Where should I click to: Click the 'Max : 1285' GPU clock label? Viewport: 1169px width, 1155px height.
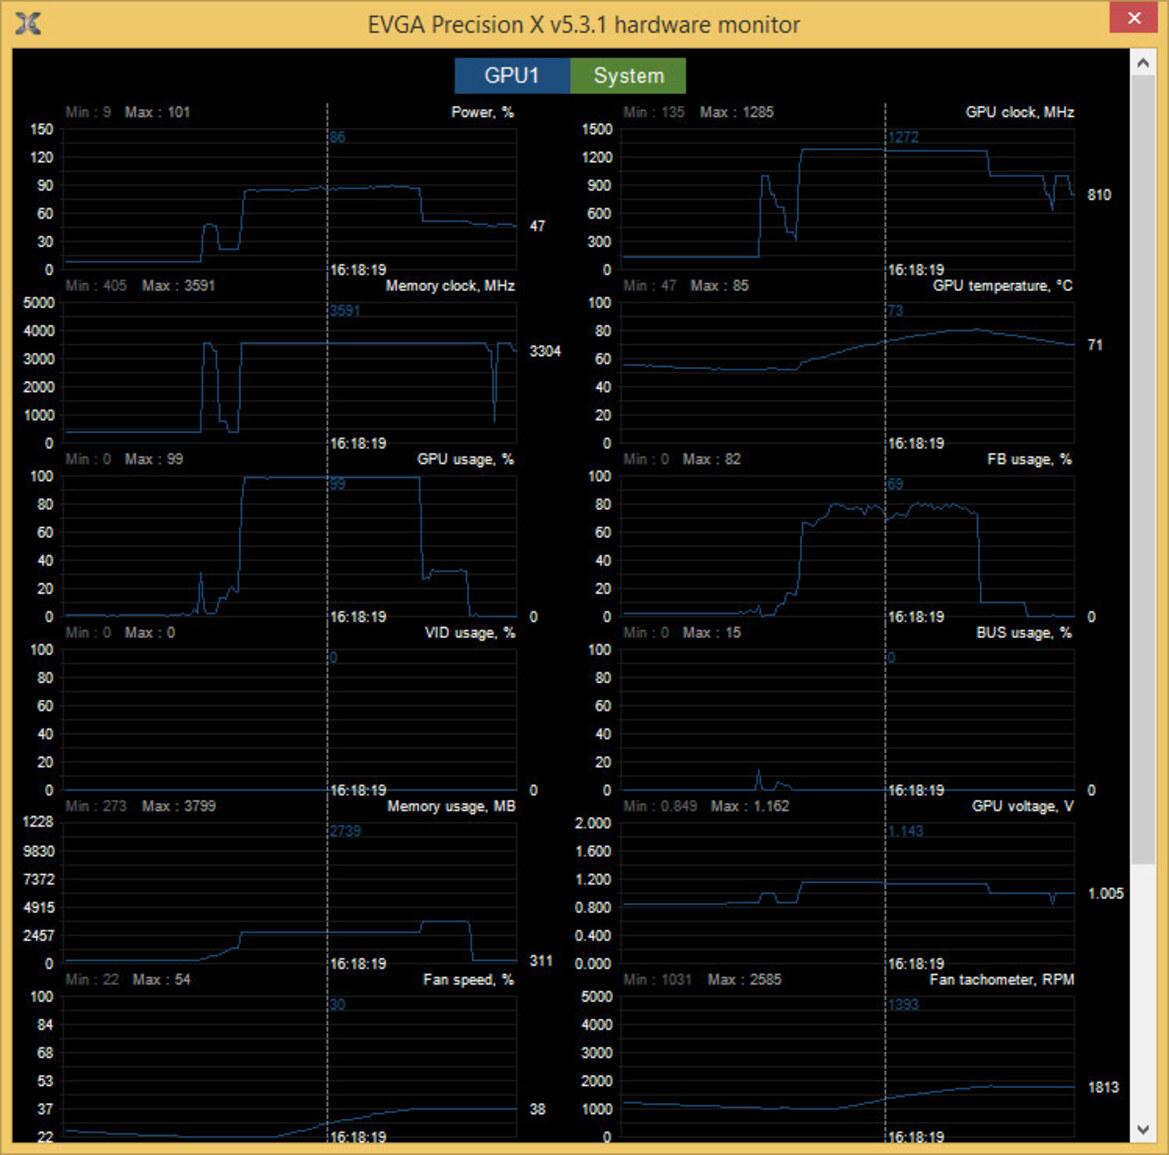737,113
